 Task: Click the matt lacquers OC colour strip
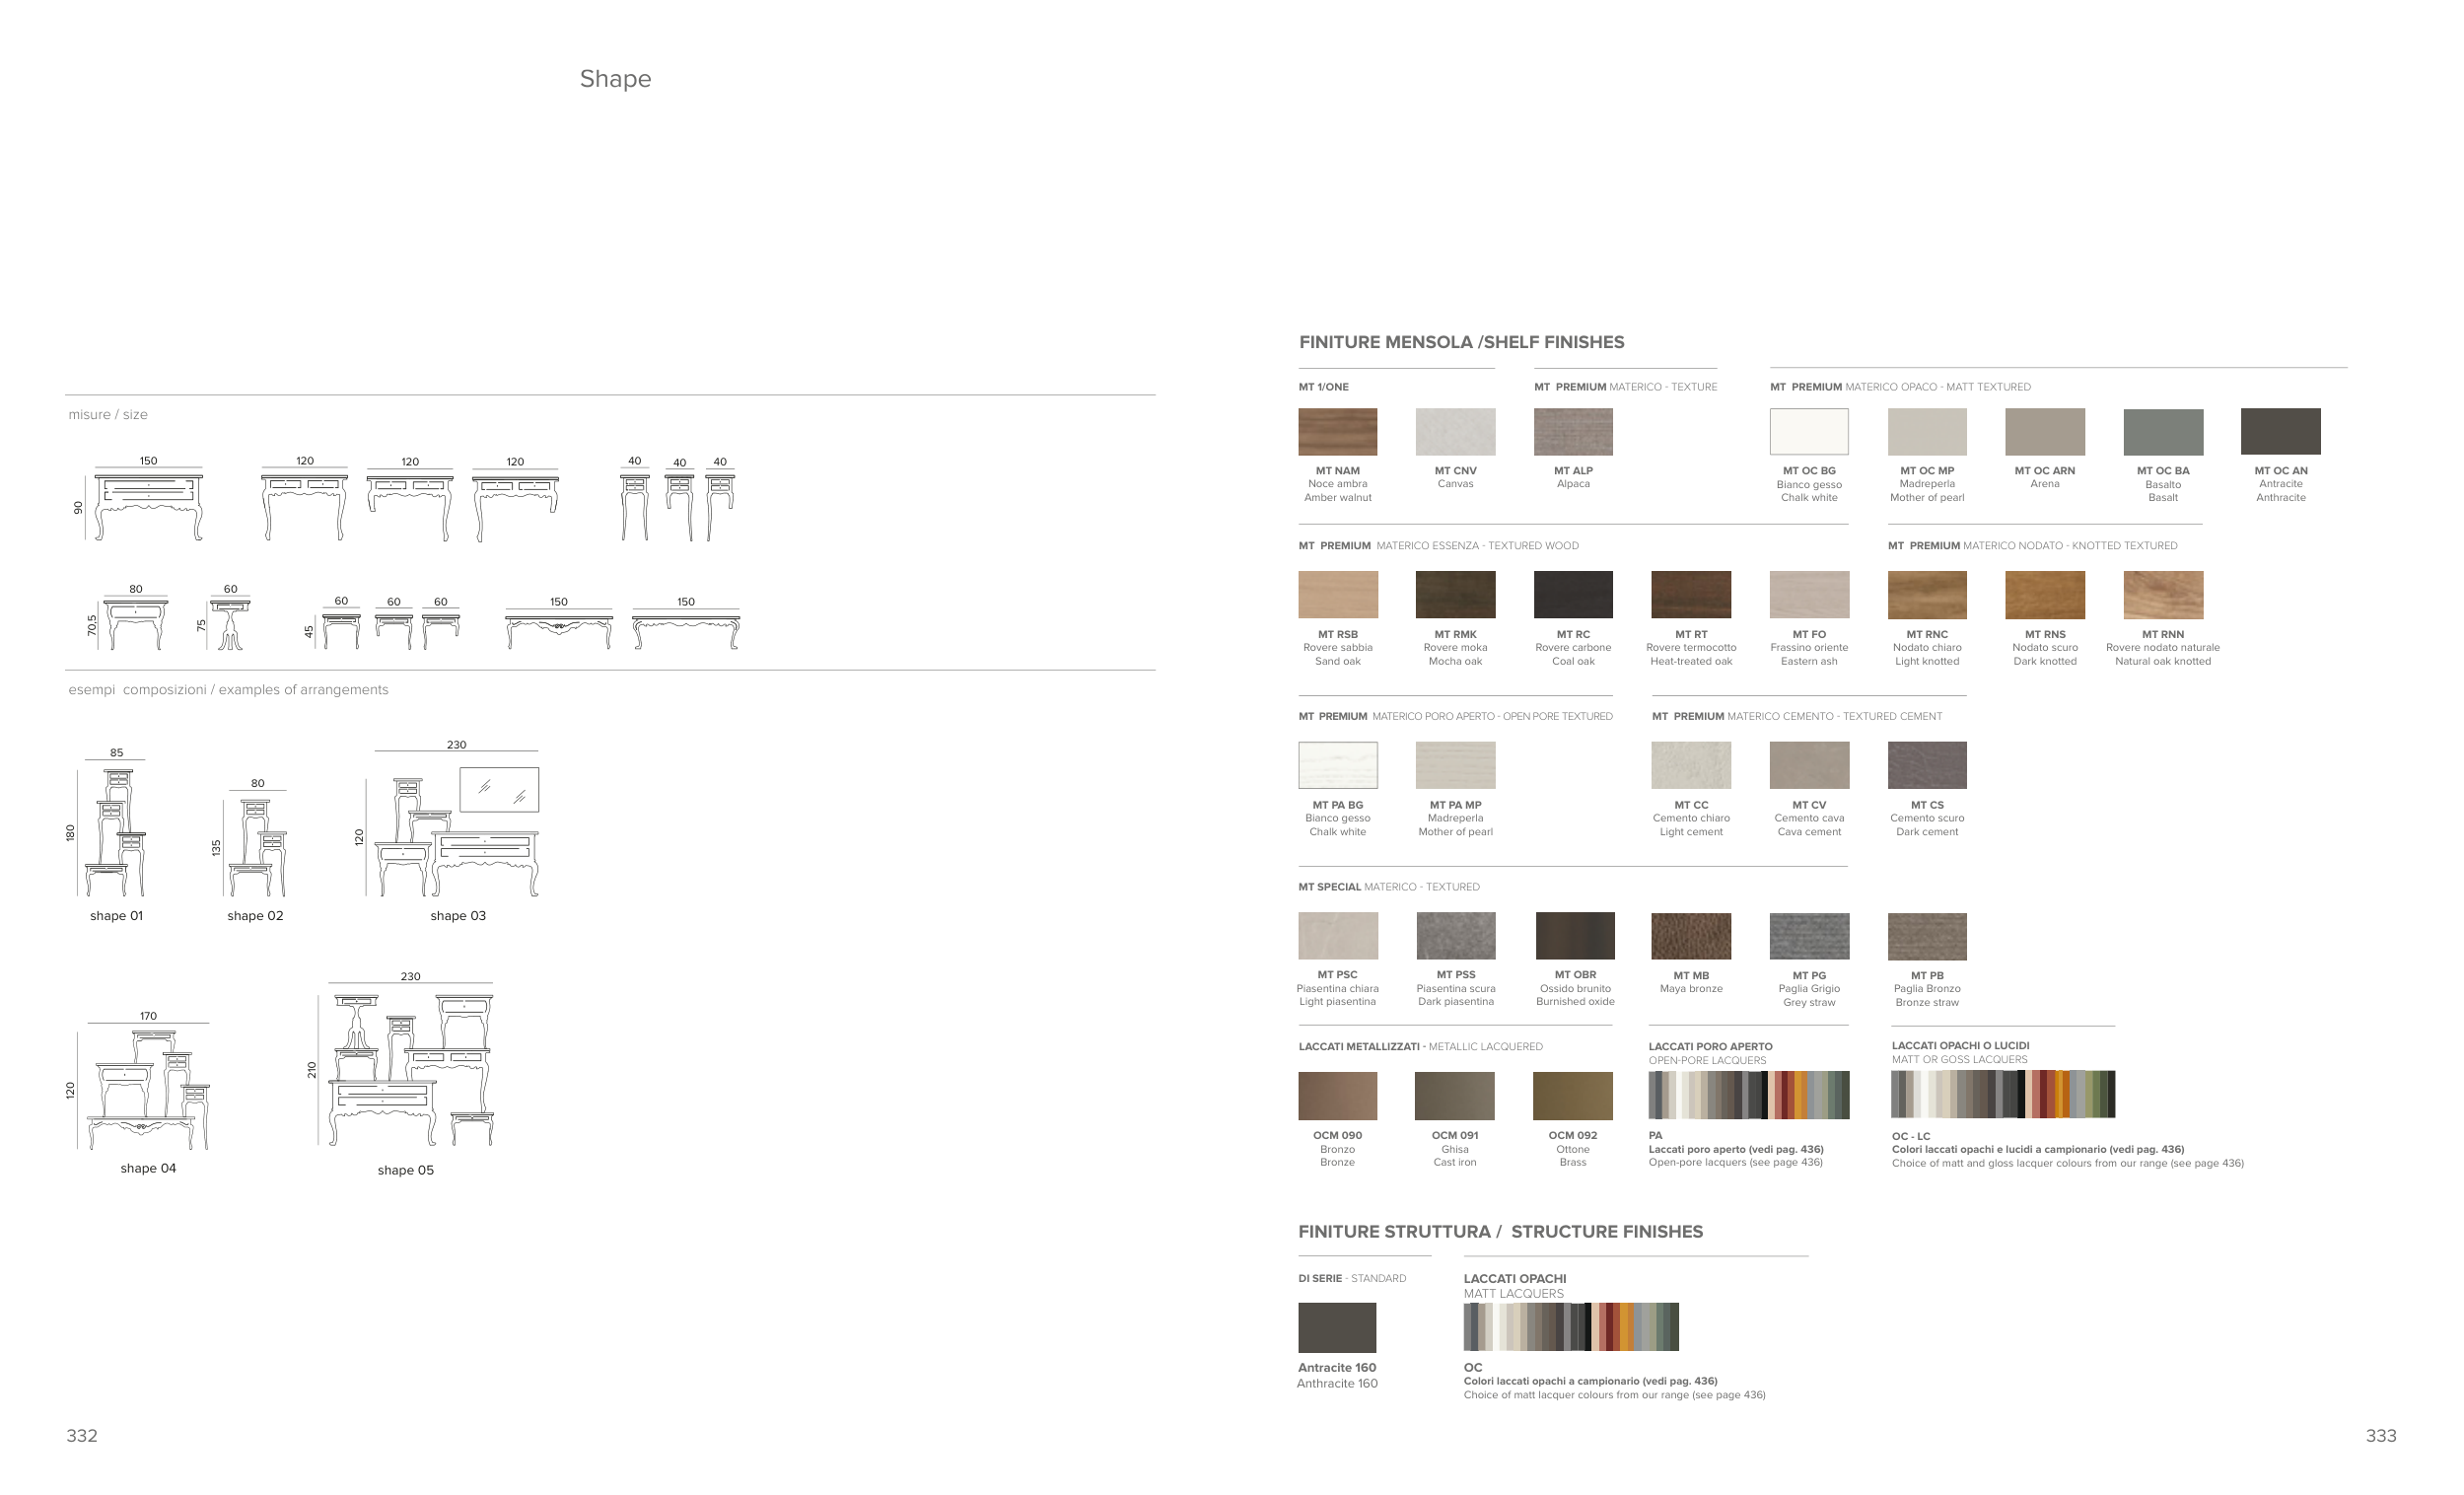point(1570,1327)
